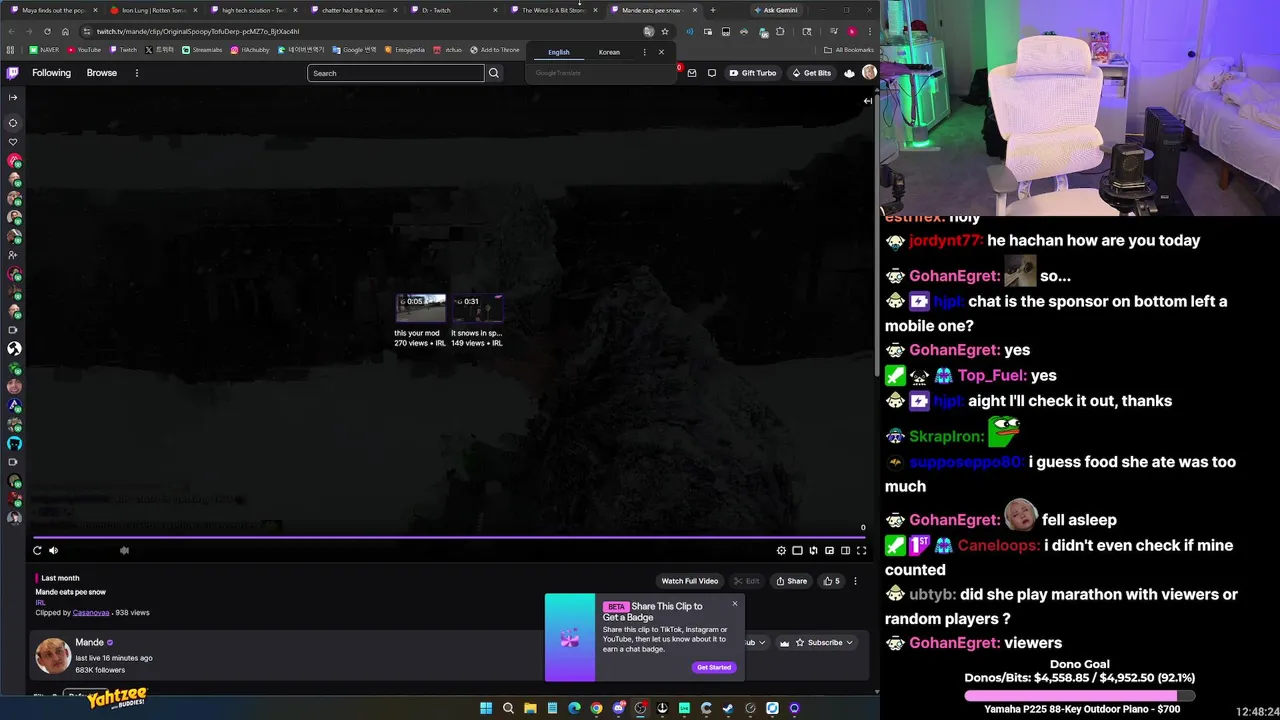Open the Emojipedia bookmark
The image size is (1280, 720).
click(405, 50)
